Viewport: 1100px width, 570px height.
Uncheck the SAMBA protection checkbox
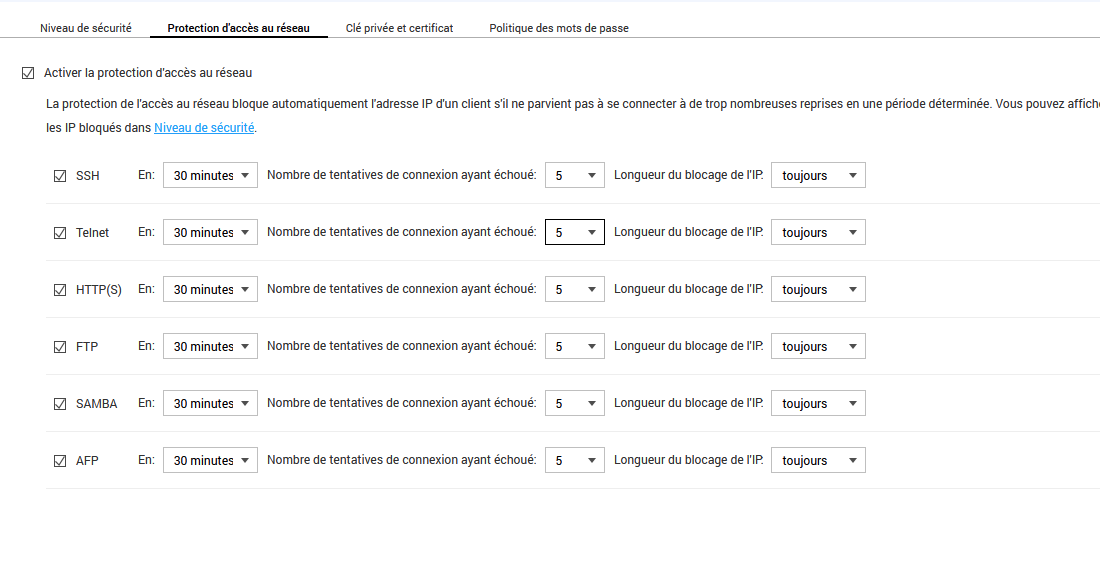click(60, 404)
